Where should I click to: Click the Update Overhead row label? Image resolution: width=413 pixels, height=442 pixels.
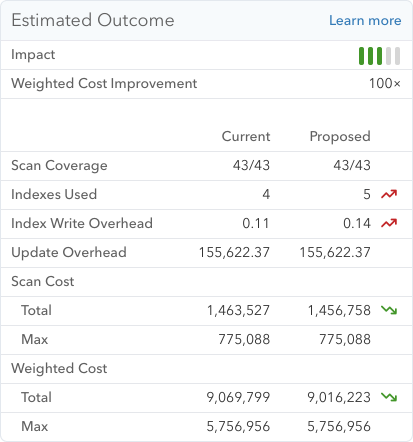69,252
